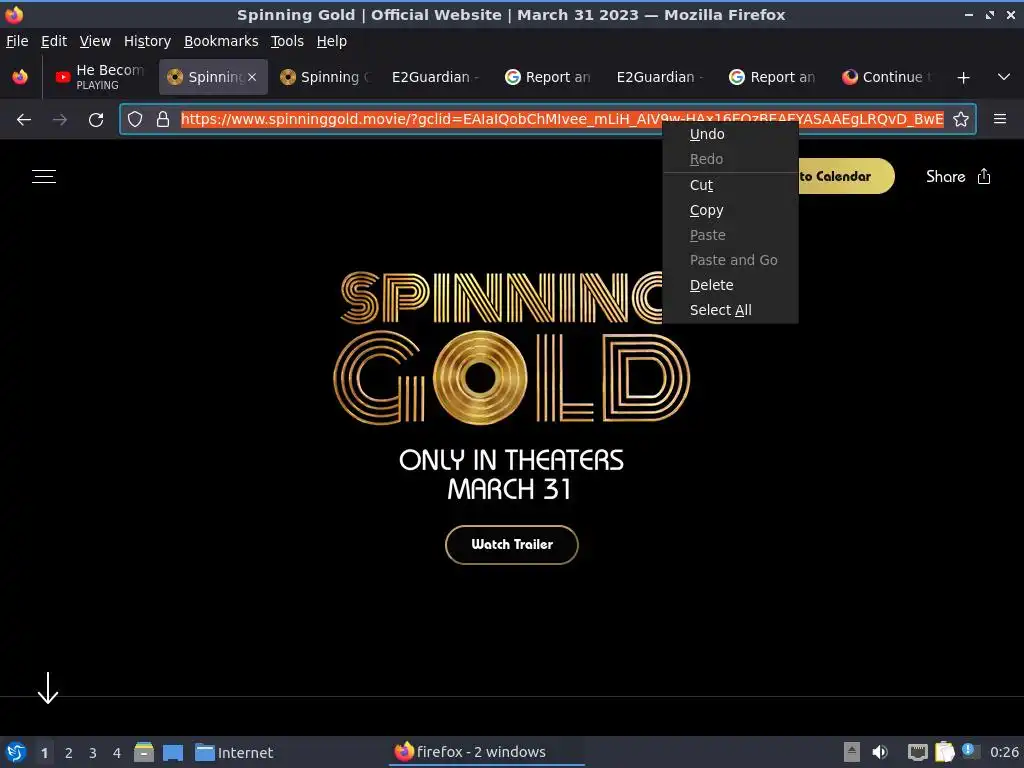The width and height of the screenshot is (1024, 768).
Task: Open the desktop start menu icon
Action: pyautogui.click(x=16, y=752)
